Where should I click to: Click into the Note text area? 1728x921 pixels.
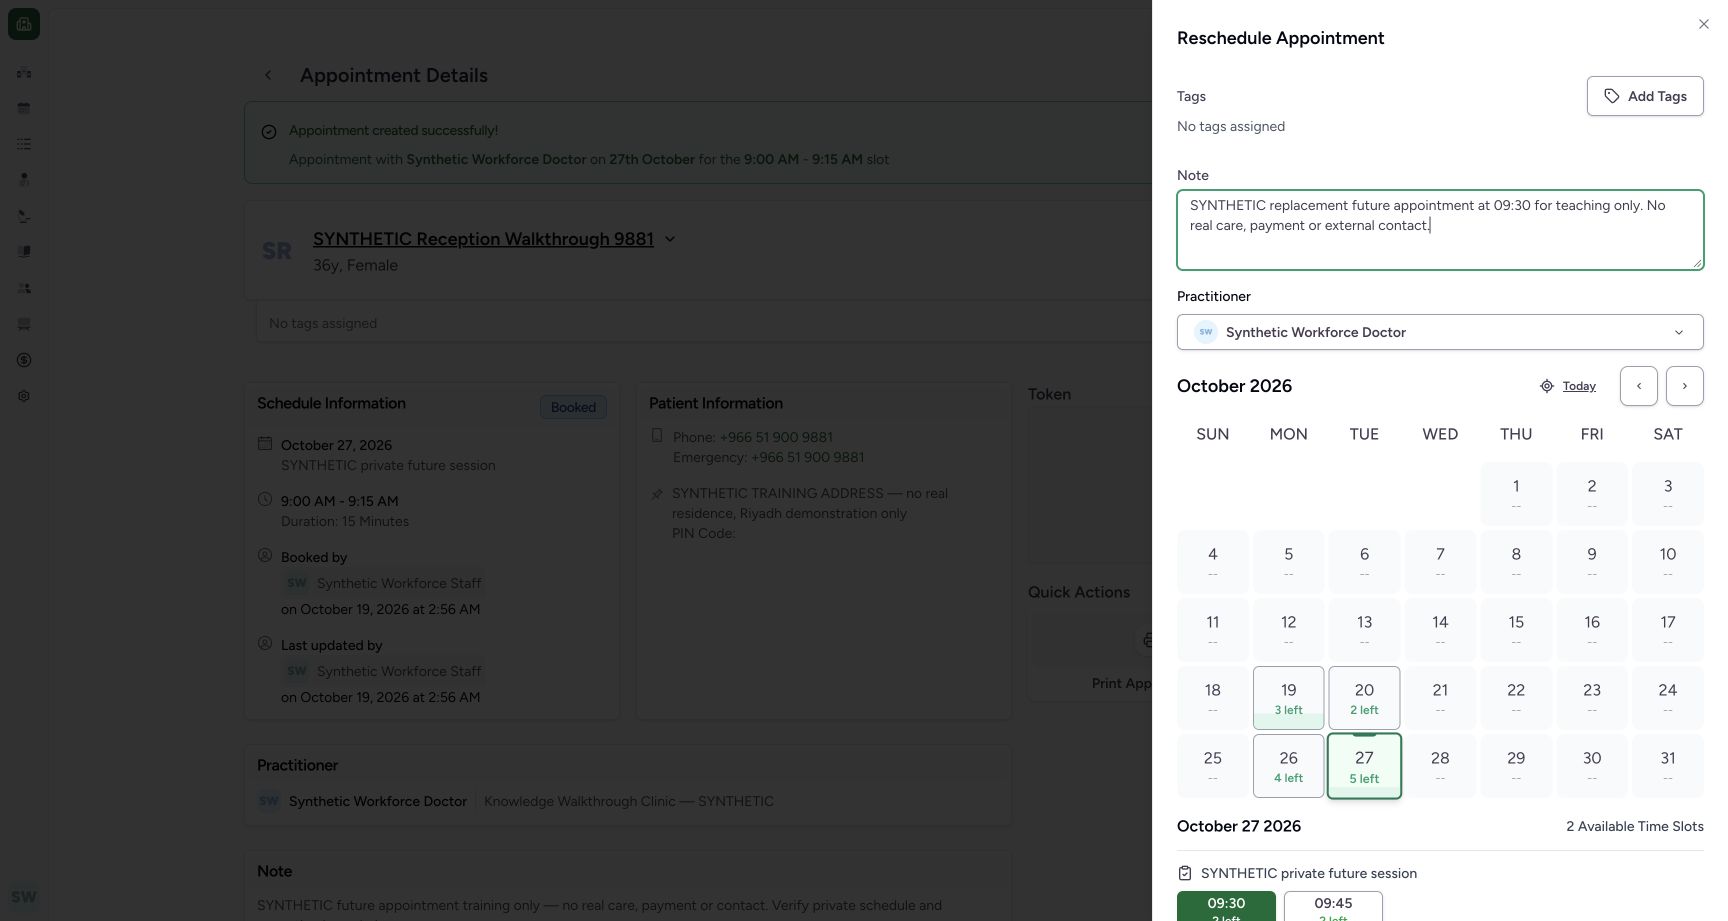[1440, 230]
